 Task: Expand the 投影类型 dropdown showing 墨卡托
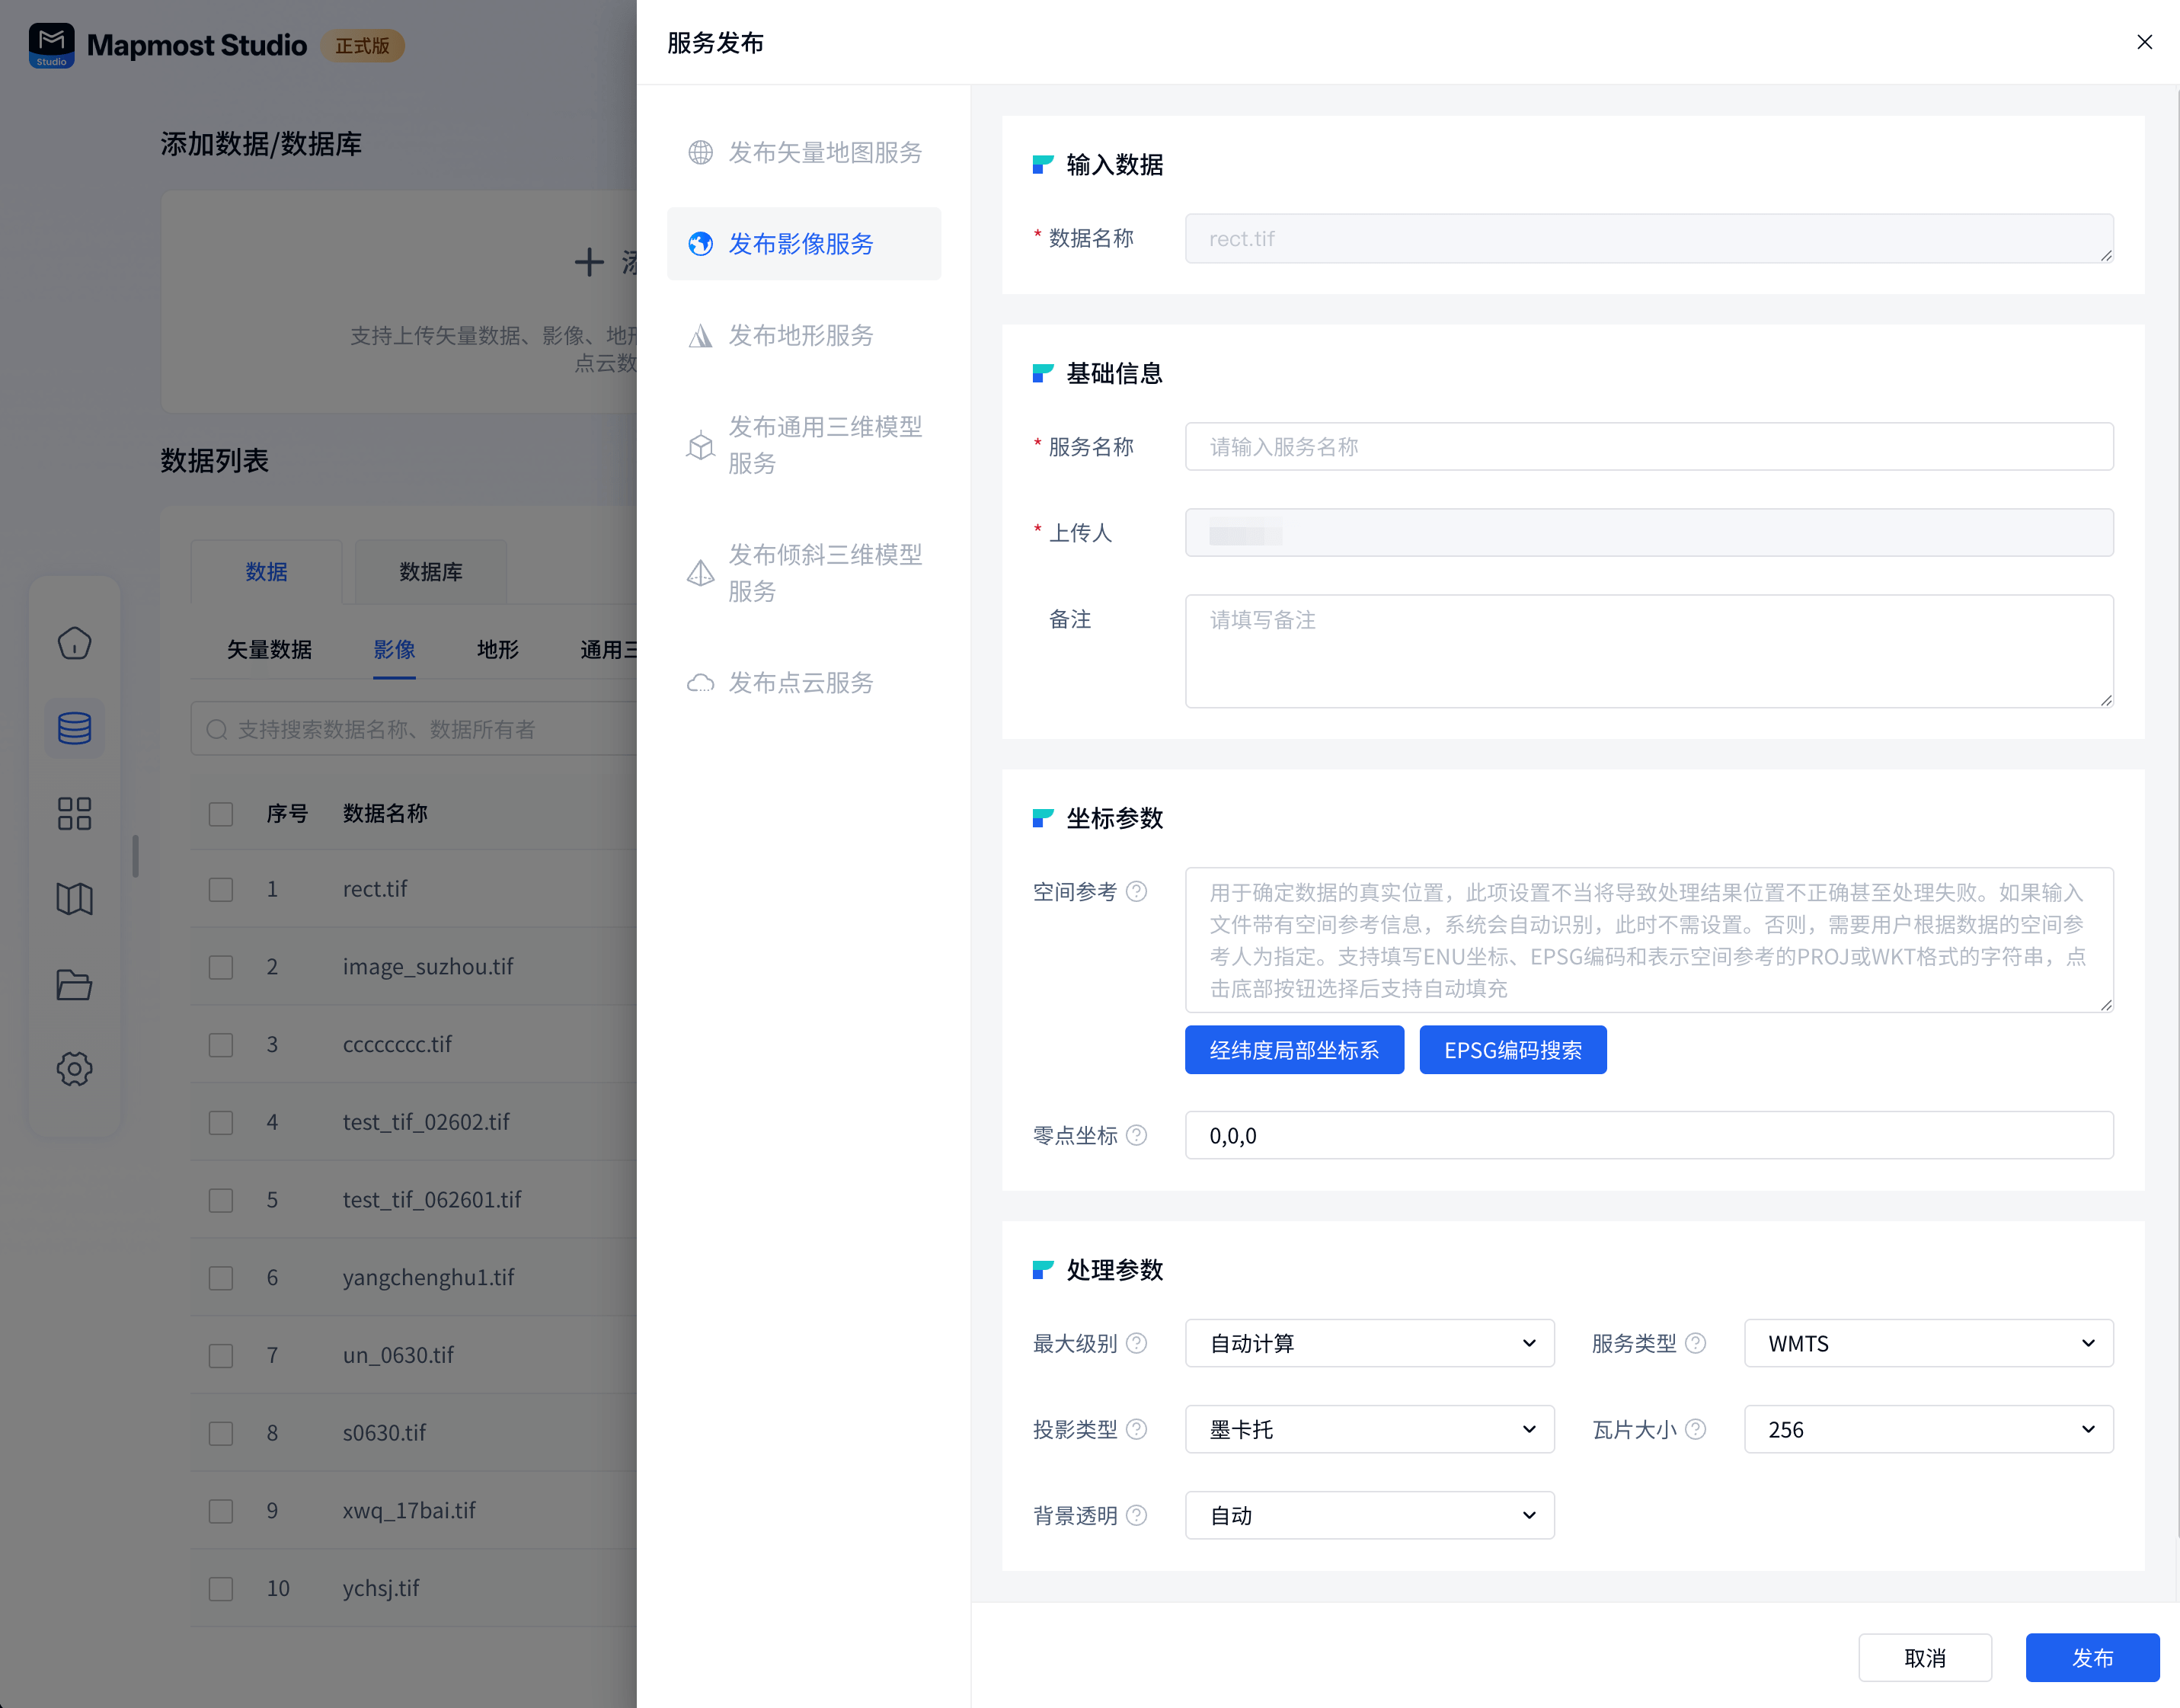coord(1369,1429)
